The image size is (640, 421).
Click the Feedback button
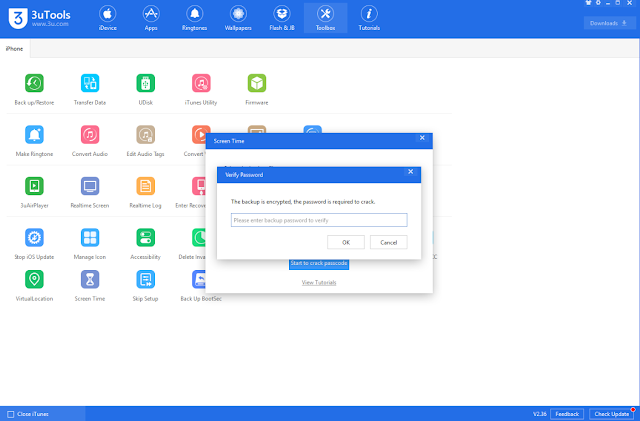[x=567, y=414]
